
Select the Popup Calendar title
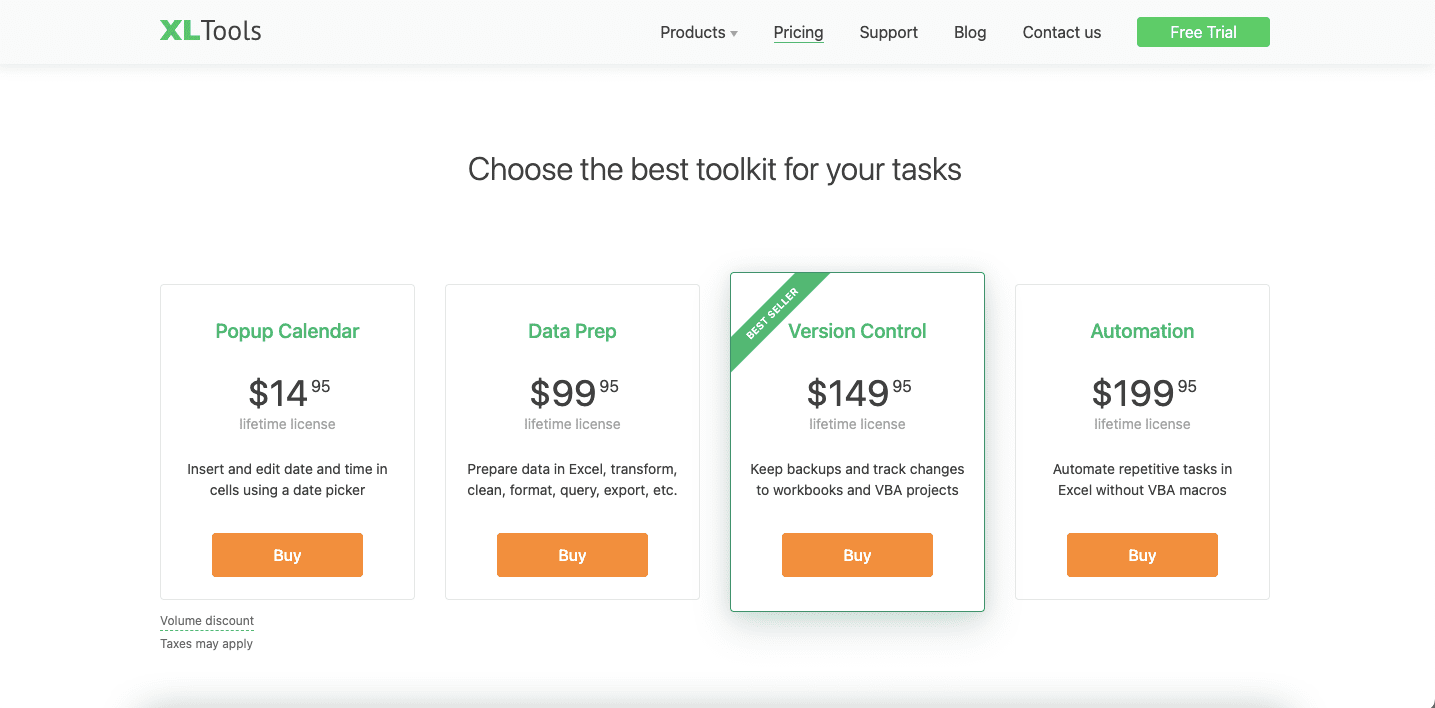coord(287,331)
